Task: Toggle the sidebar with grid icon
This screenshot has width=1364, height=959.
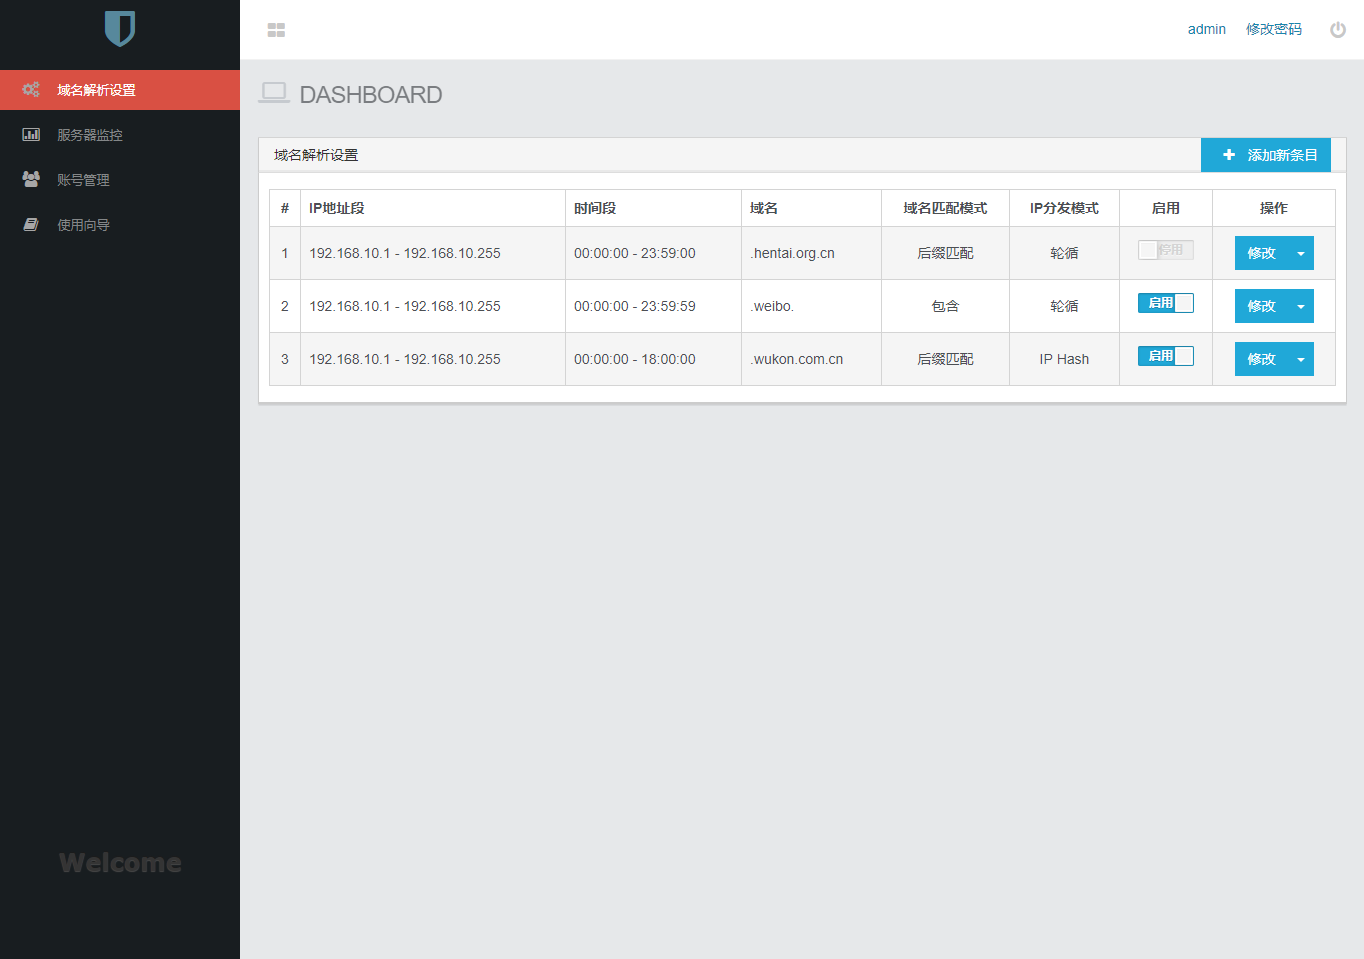Action: [276, 30]
